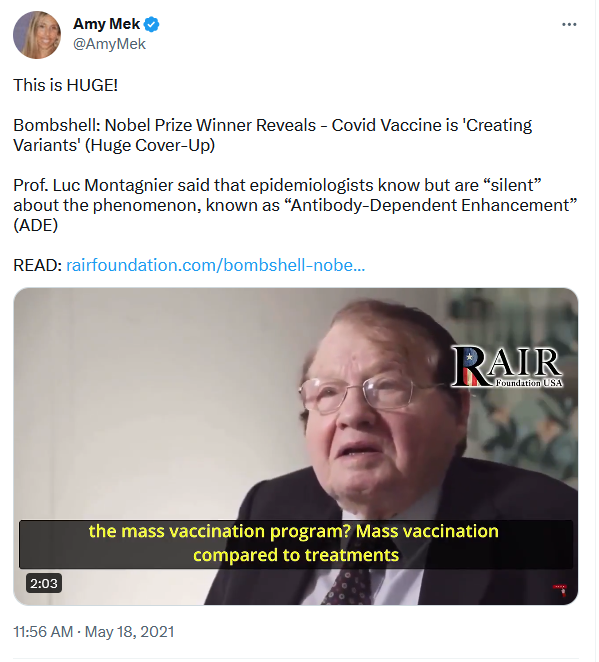Click the blue verified checkmark badge
599x662 pixels.
(152, 24)
